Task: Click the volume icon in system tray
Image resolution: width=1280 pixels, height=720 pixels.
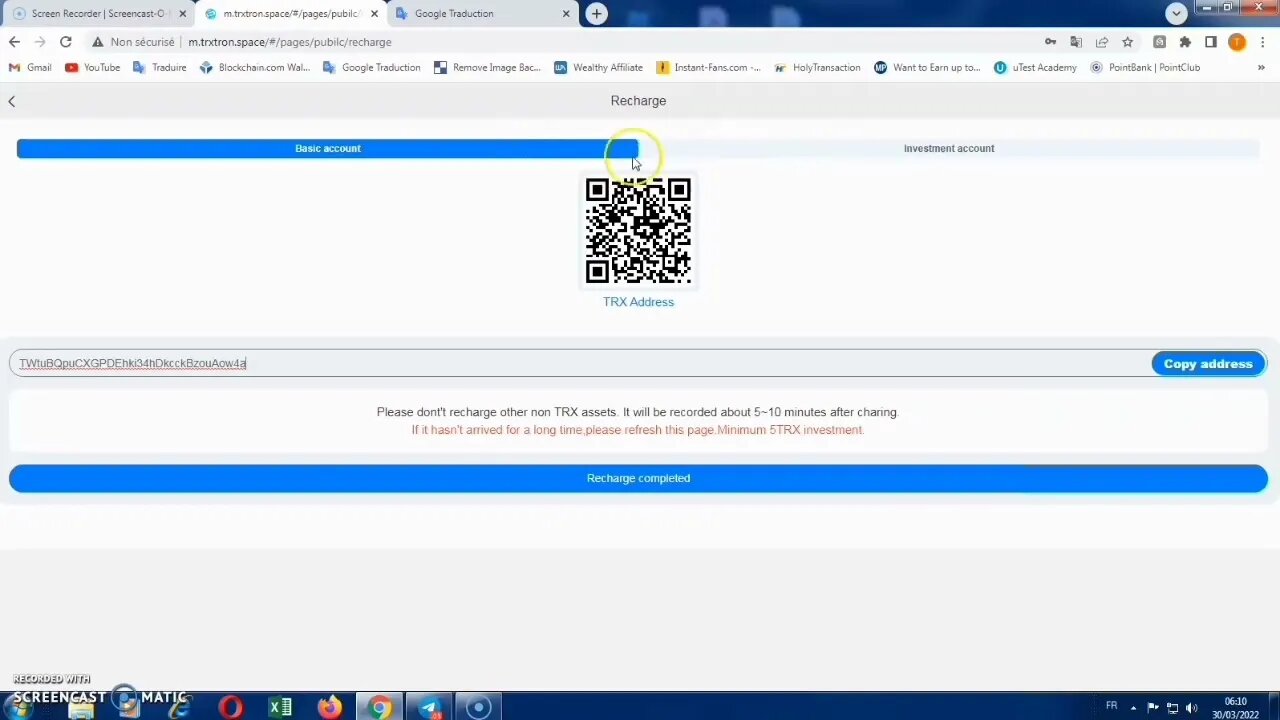Action: point(1191,708)
